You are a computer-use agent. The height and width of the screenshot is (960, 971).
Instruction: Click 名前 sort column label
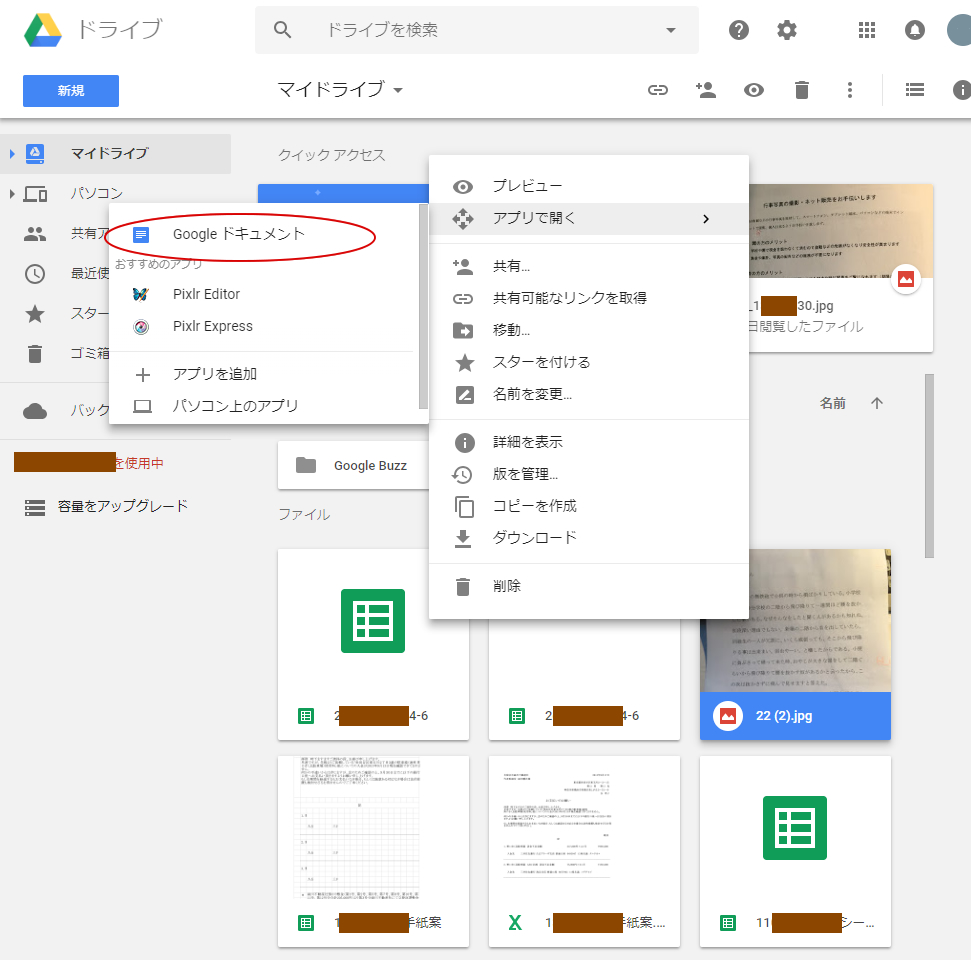(832, 404)
